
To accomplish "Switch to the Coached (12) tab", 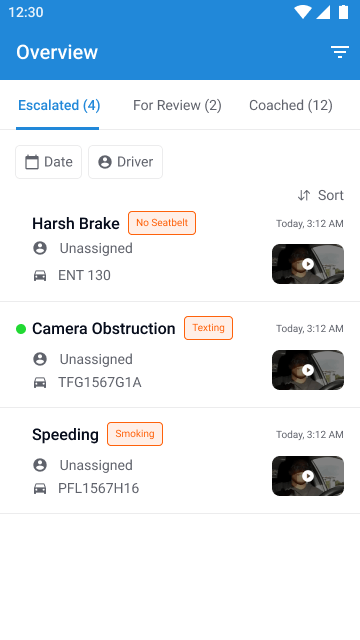I will tap(291, 105).
